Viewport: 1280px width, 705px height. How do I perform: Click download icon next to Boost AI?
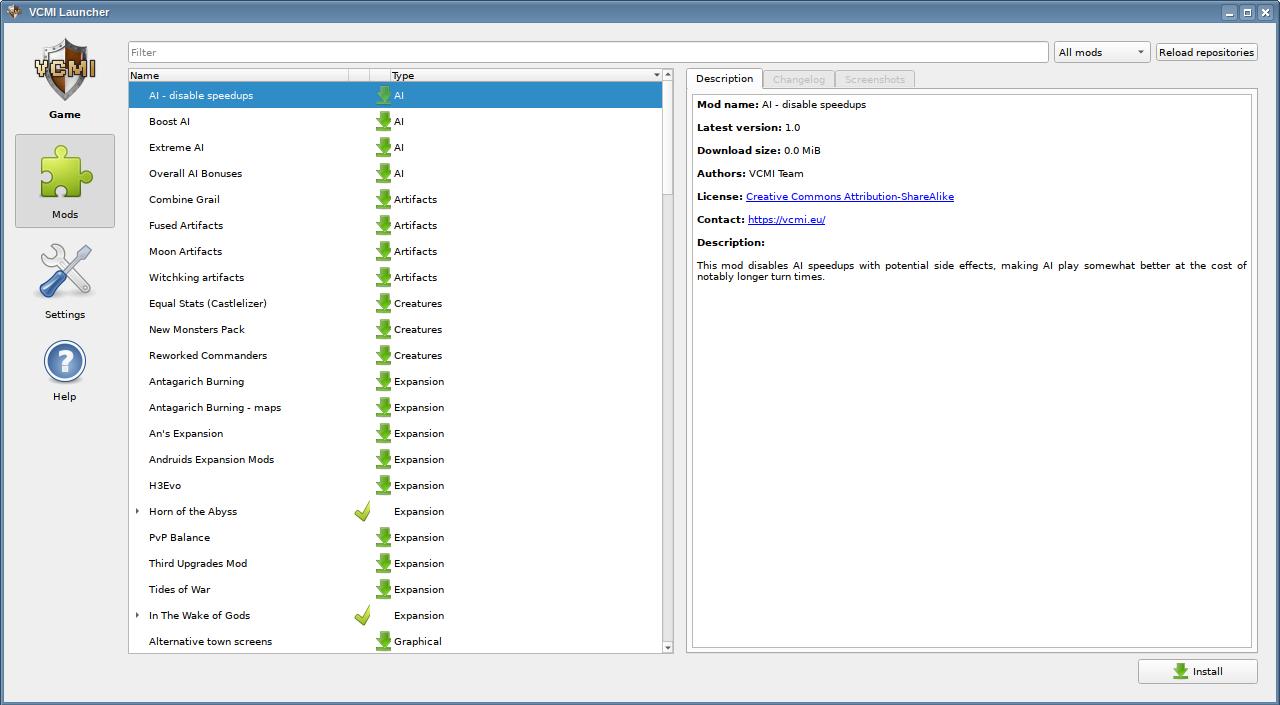click(x=383, y=121)
